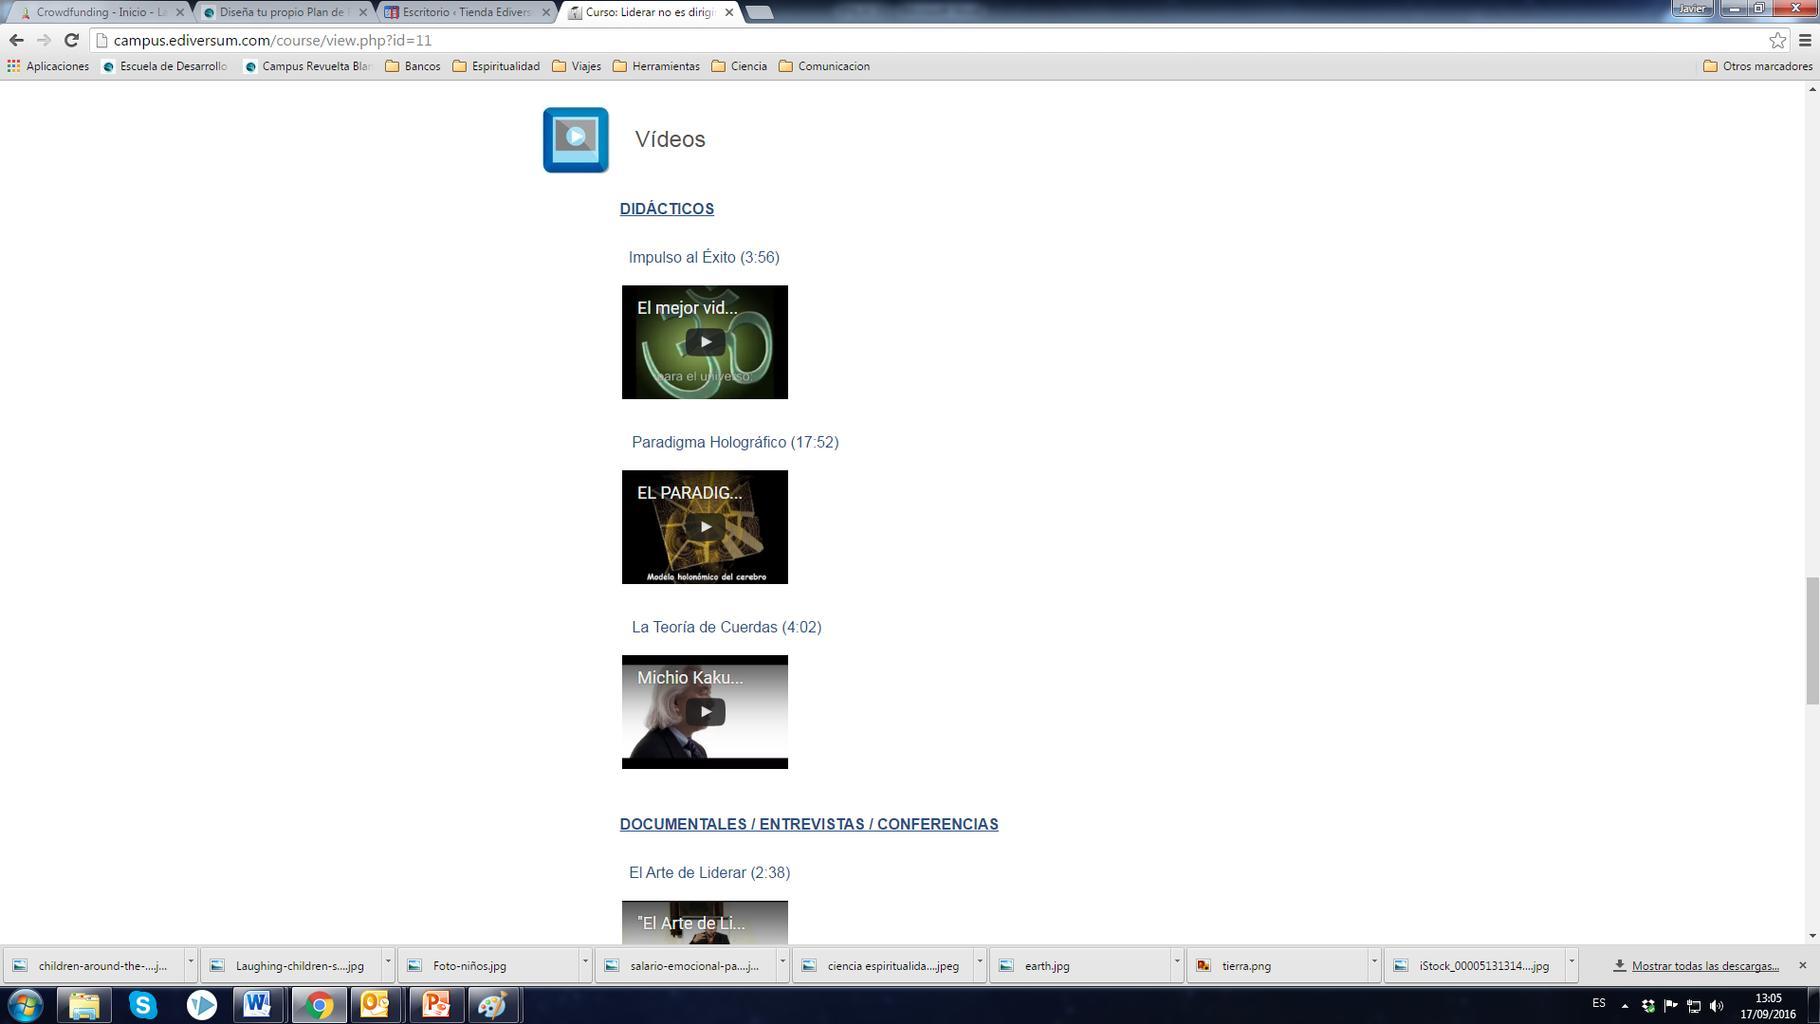The image size is (1820, 1024).
Task: Launch Microsoft Word from the taskbar
Action: [x=257, y=1004]
